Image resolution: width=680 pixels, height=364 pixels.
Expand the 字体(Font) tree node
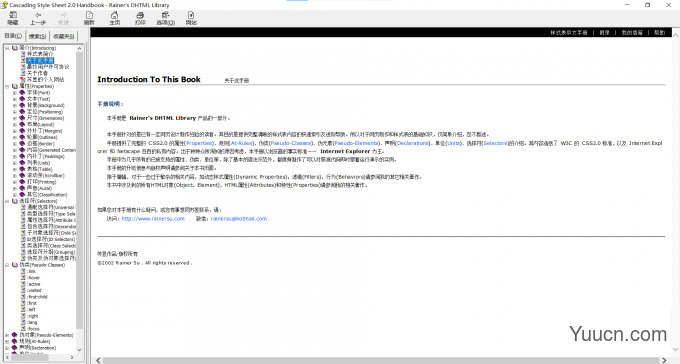(x=15, y=92)
